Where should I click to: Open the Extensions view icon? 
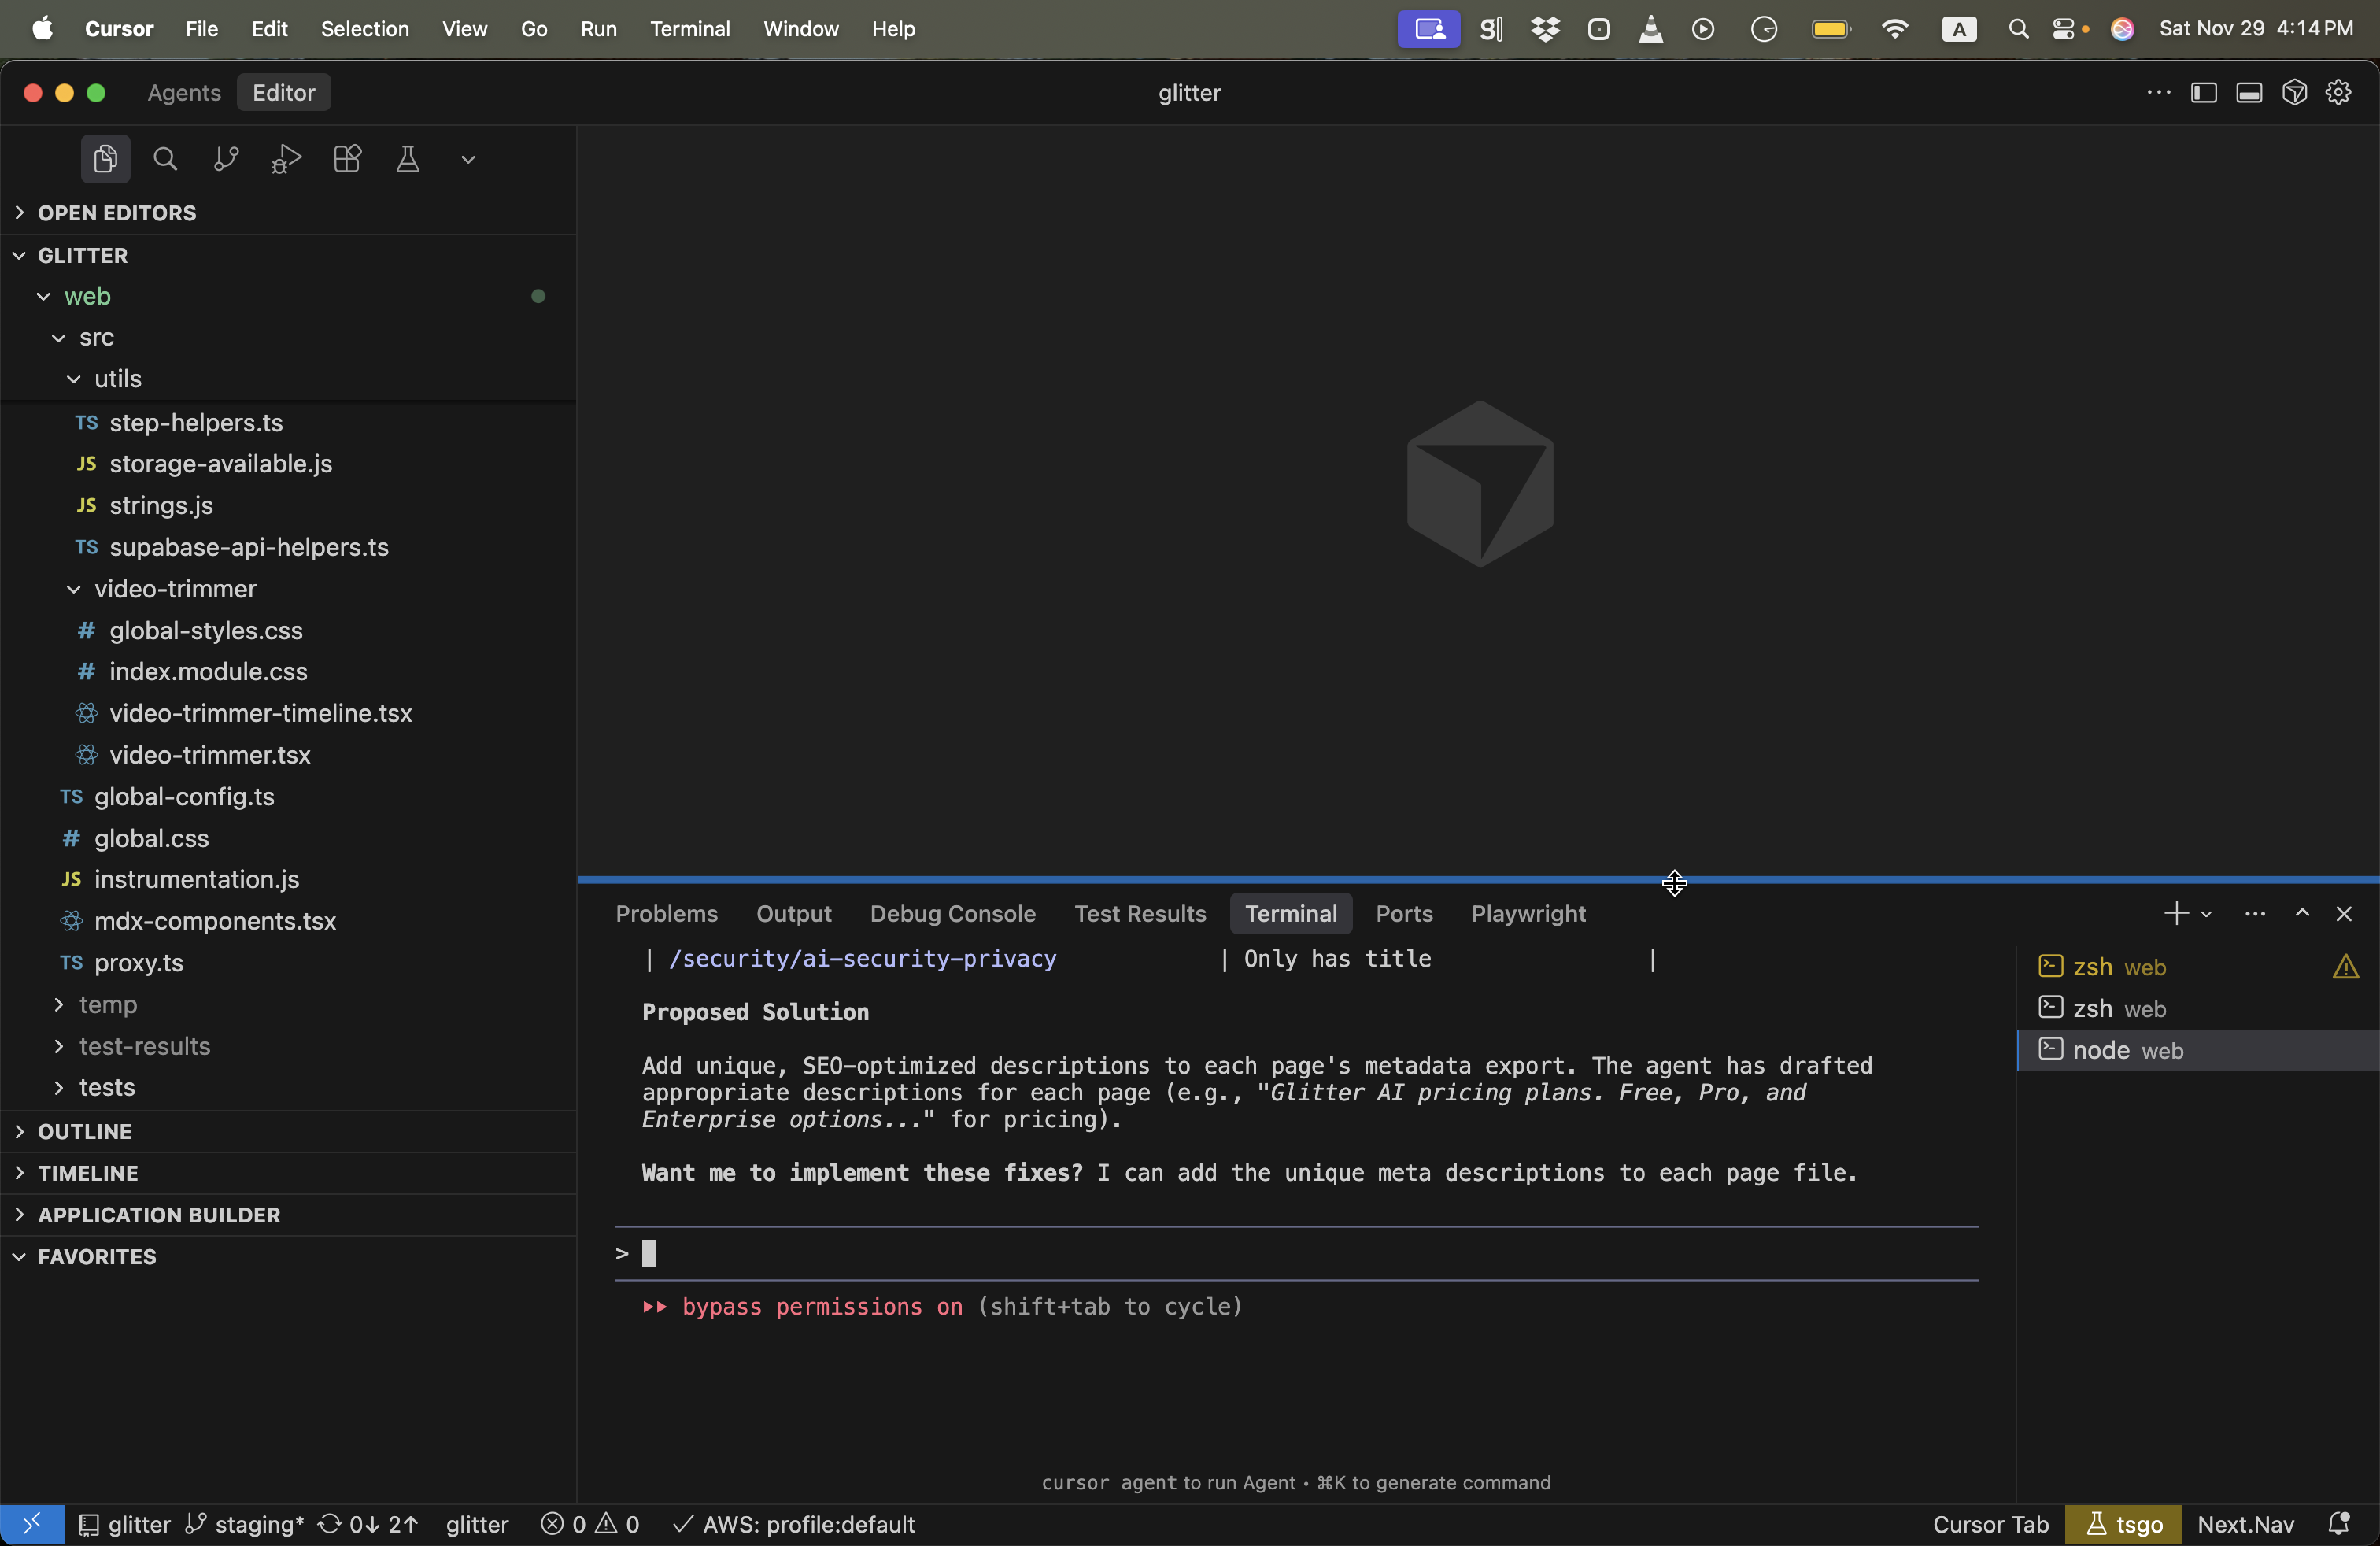(347, 159)
